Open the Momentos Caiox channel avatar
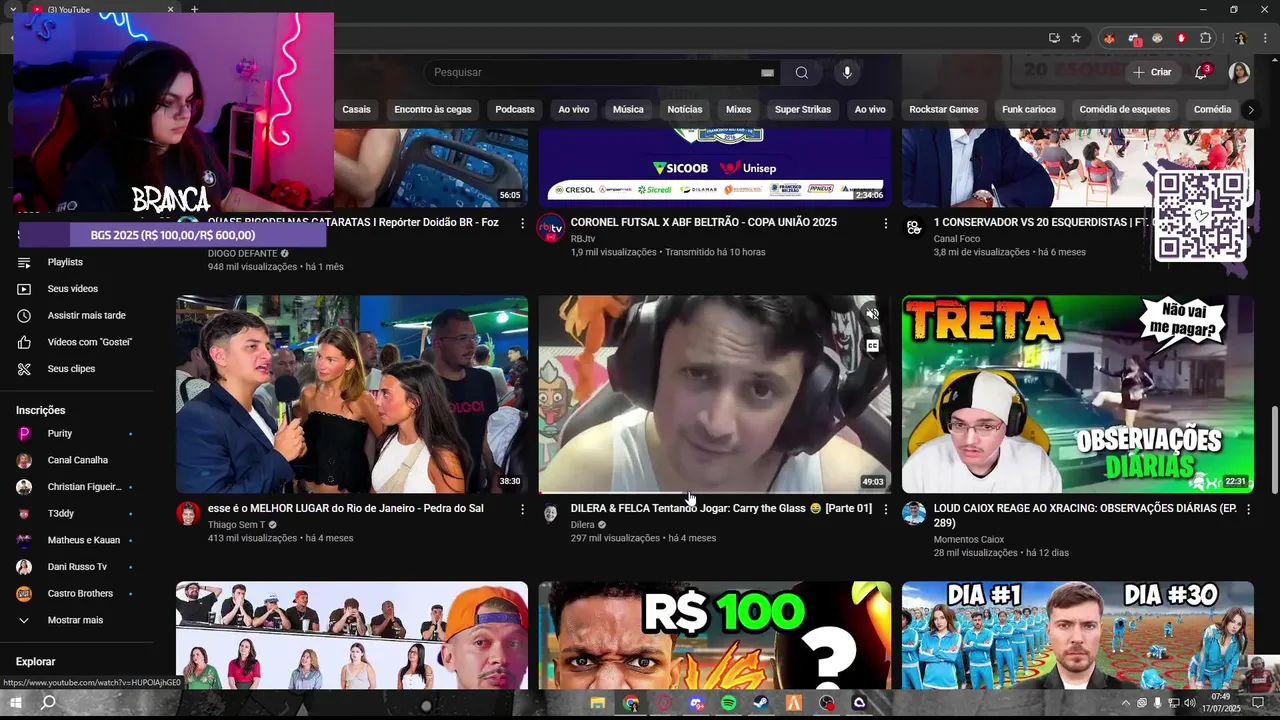The width and height of the screenshot is (1280, 720). pyautogui.click(x=914, y=514)
